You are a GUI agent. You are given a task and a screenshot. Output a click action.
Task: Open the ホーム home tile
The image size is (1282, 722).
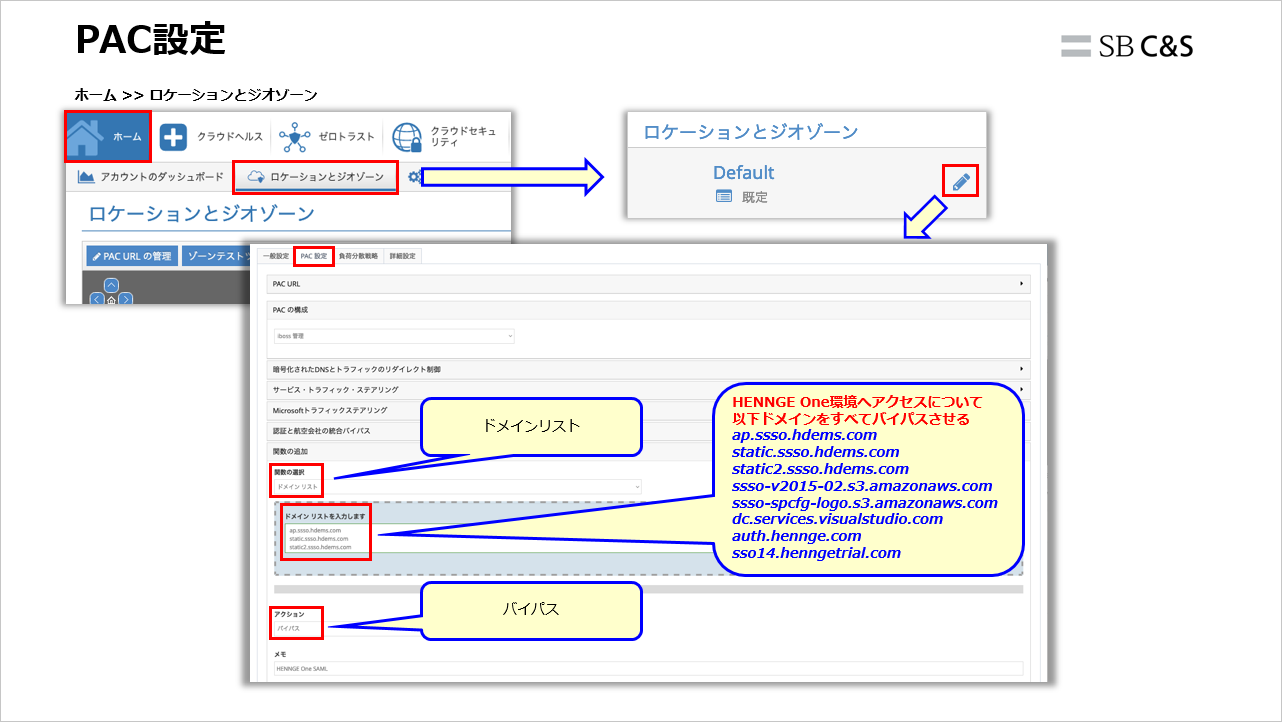pos(108,136)
